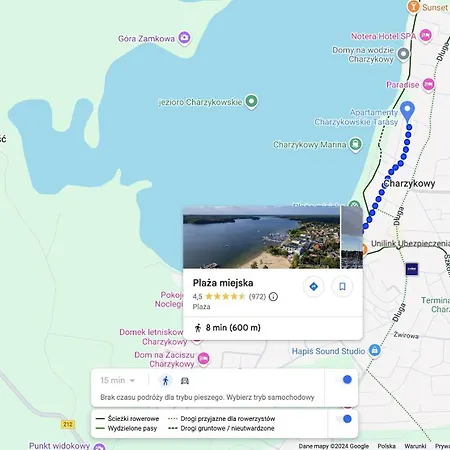Viewport: 450px width, 450px height.
Task: Select car travel mode icon
Action: click(185, 381)
